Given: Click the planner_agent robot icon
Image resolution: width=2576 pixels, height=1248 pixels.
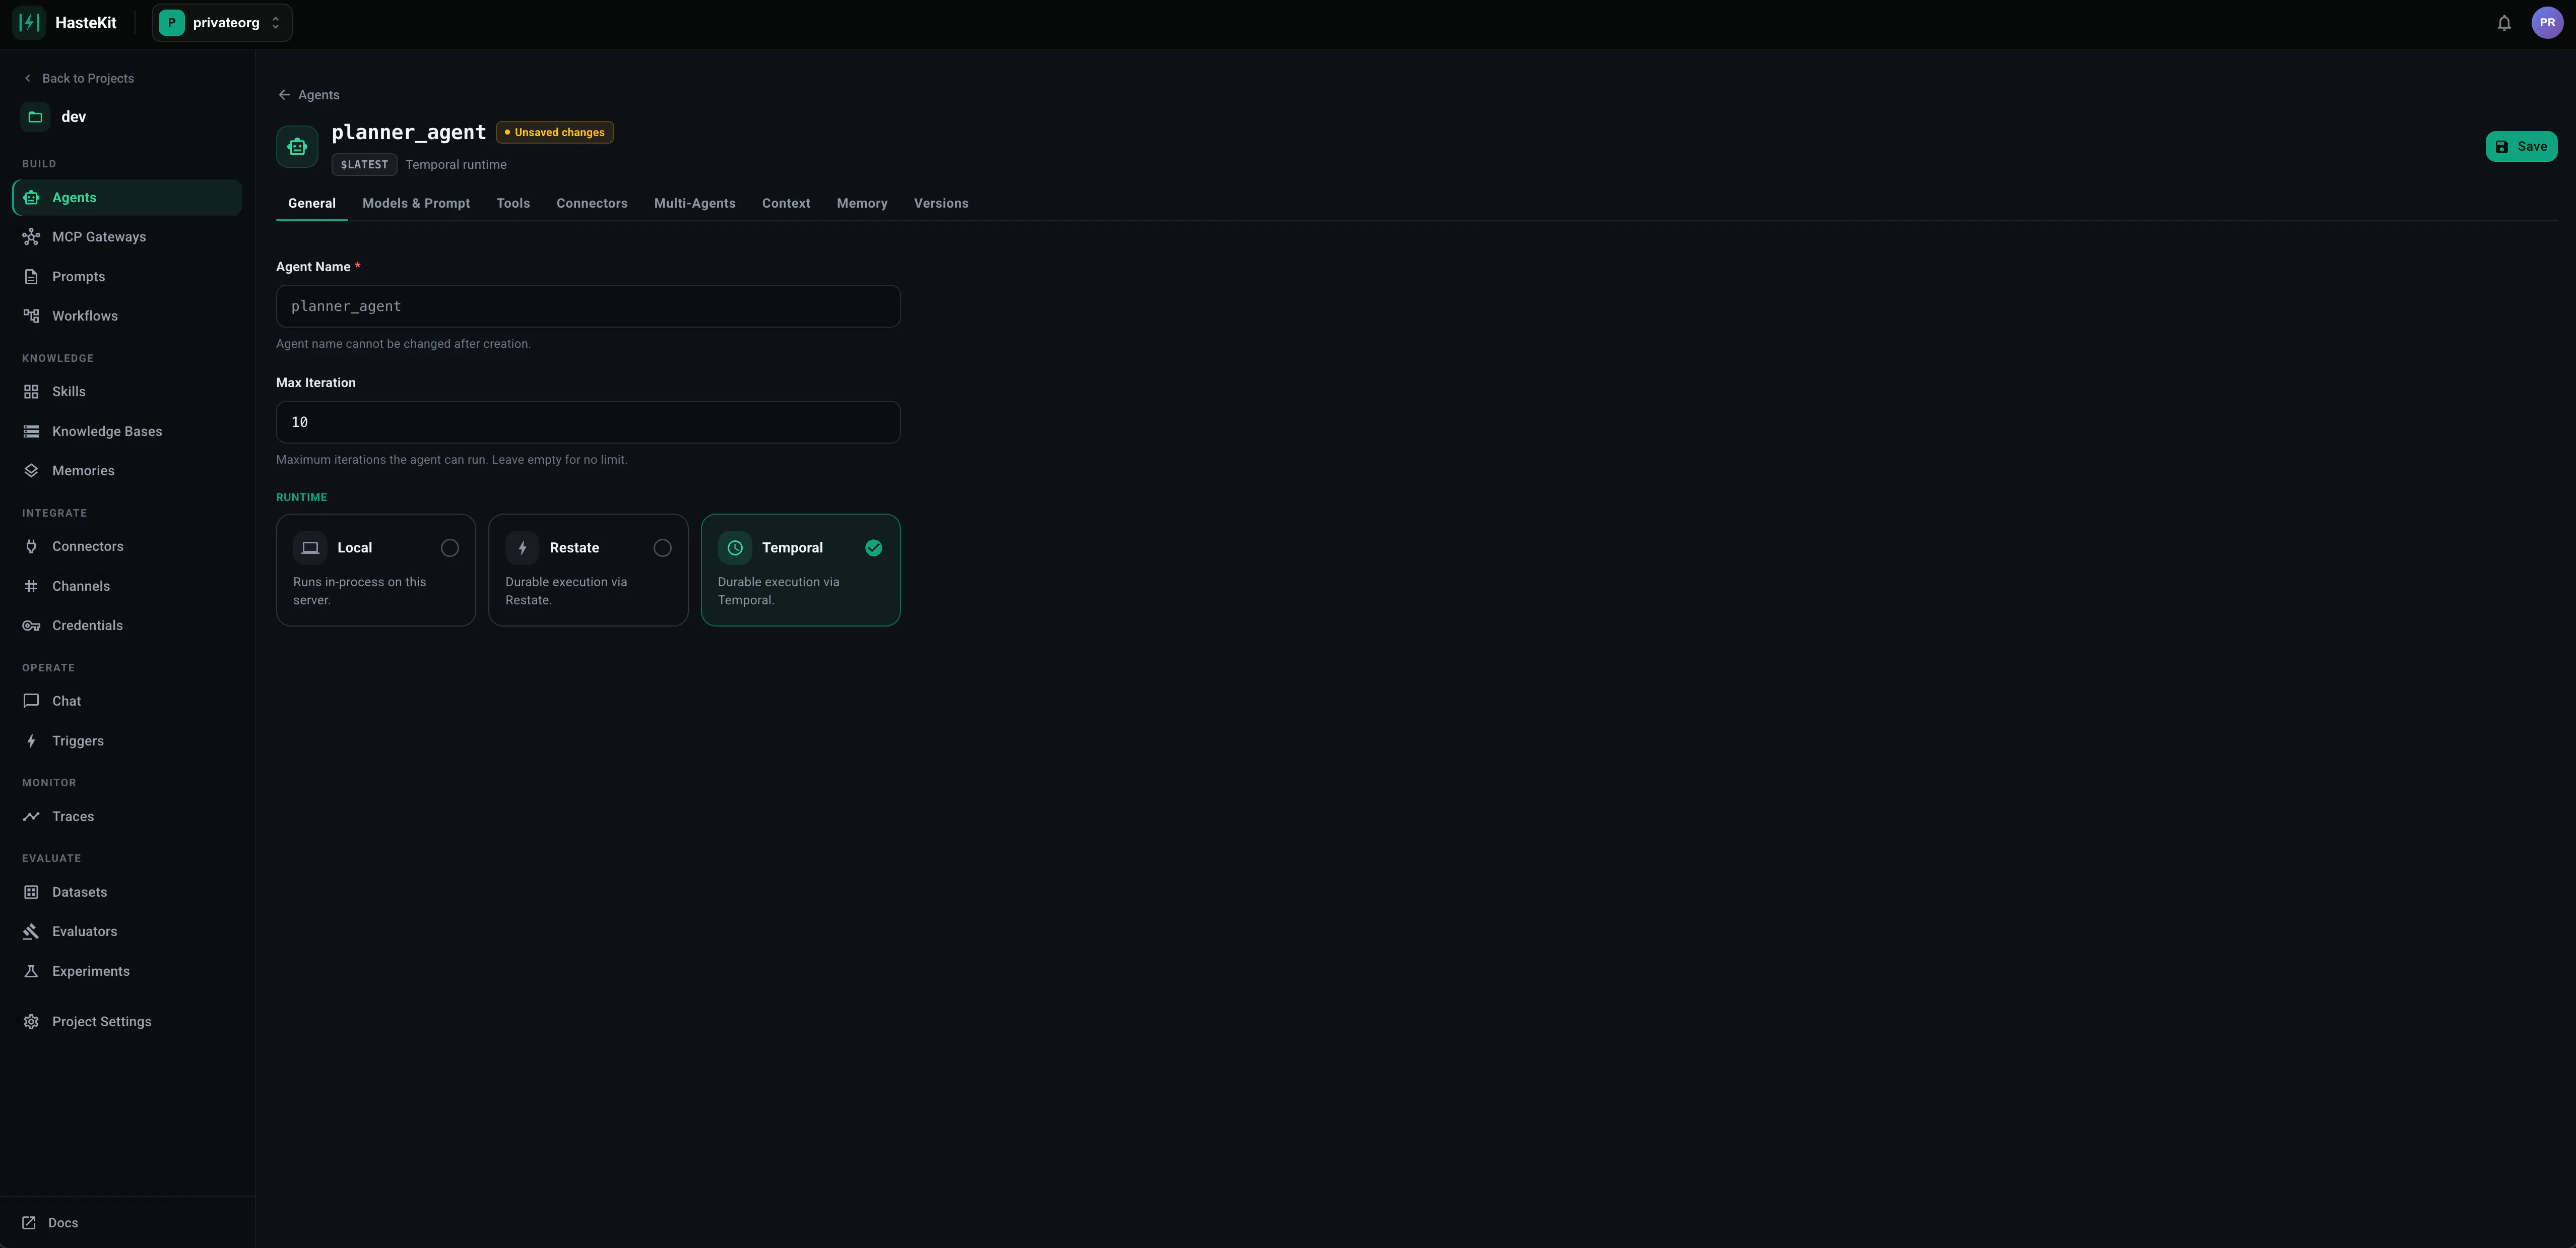Looking at the screenshot, I should pos(297,147).
